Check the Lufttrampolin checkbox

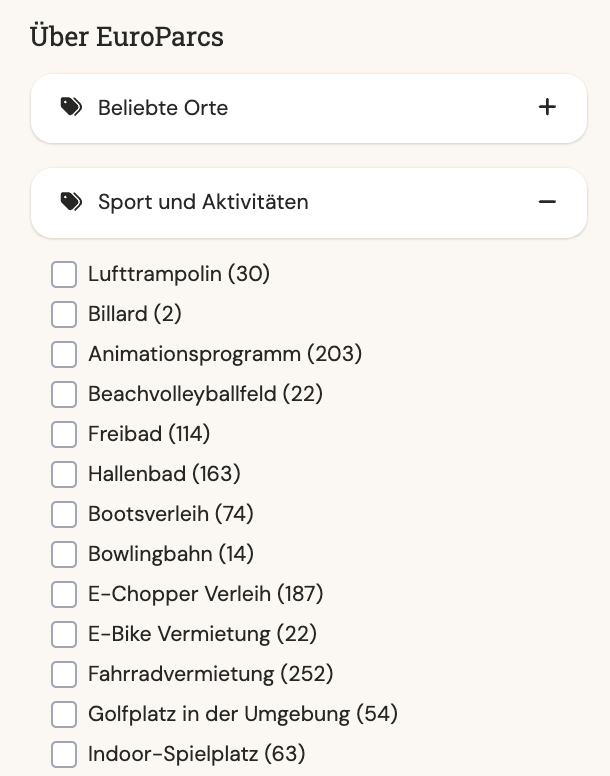point(64,274)
